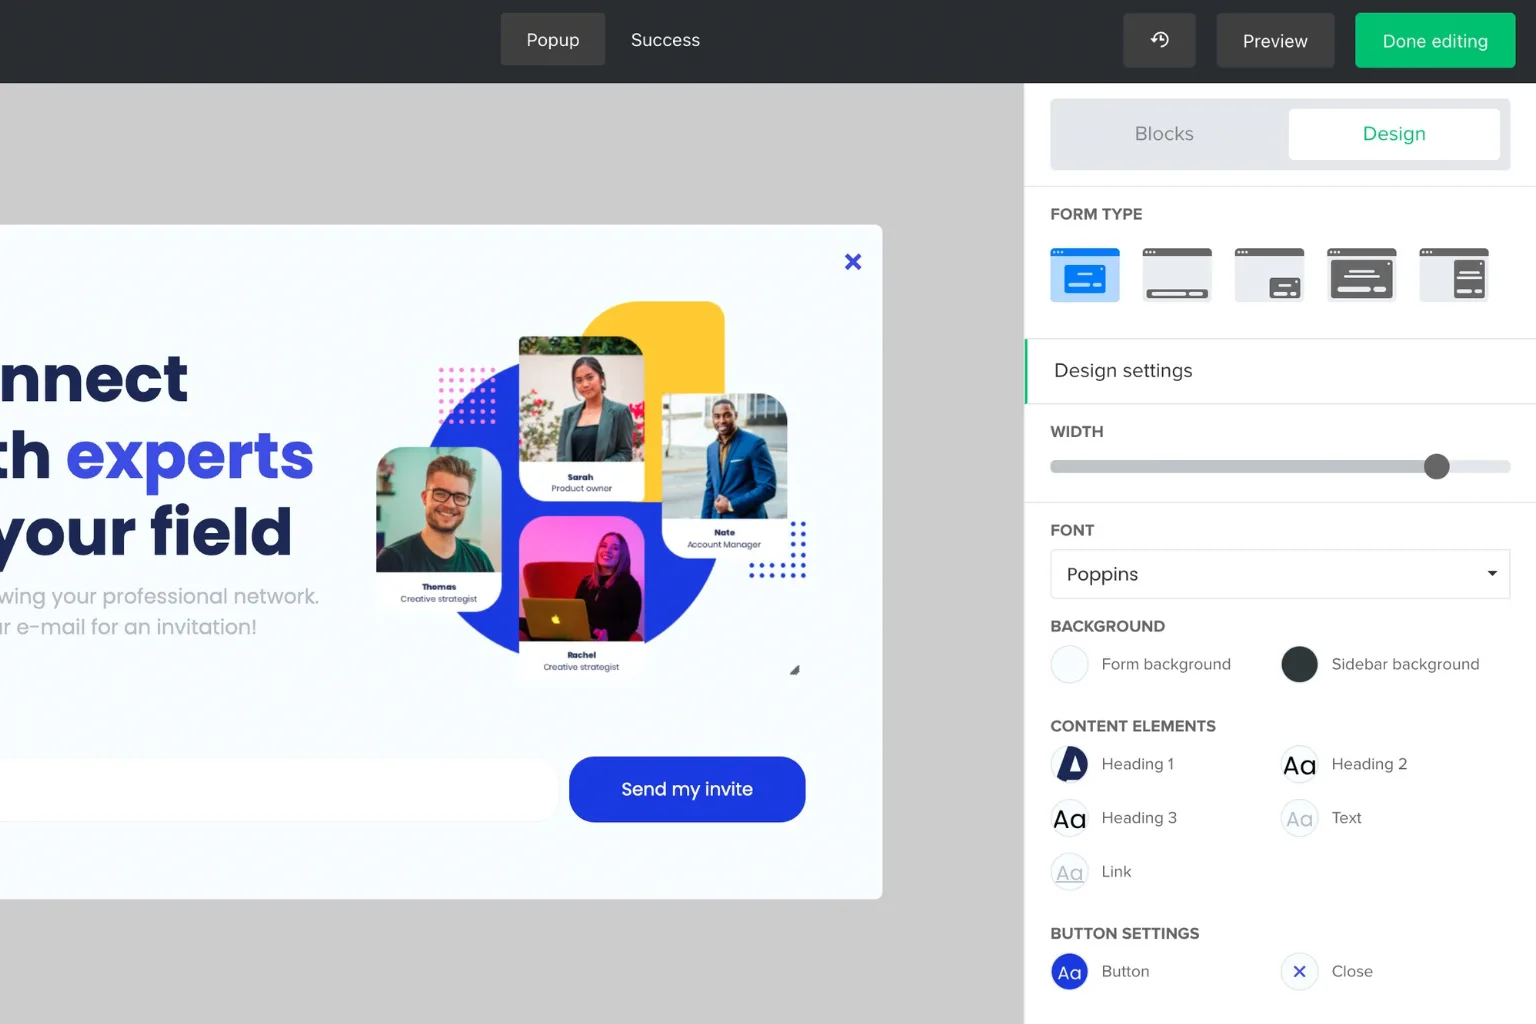Click the width slider handle
The image size is (1536, 1024).
point(1437,466)
